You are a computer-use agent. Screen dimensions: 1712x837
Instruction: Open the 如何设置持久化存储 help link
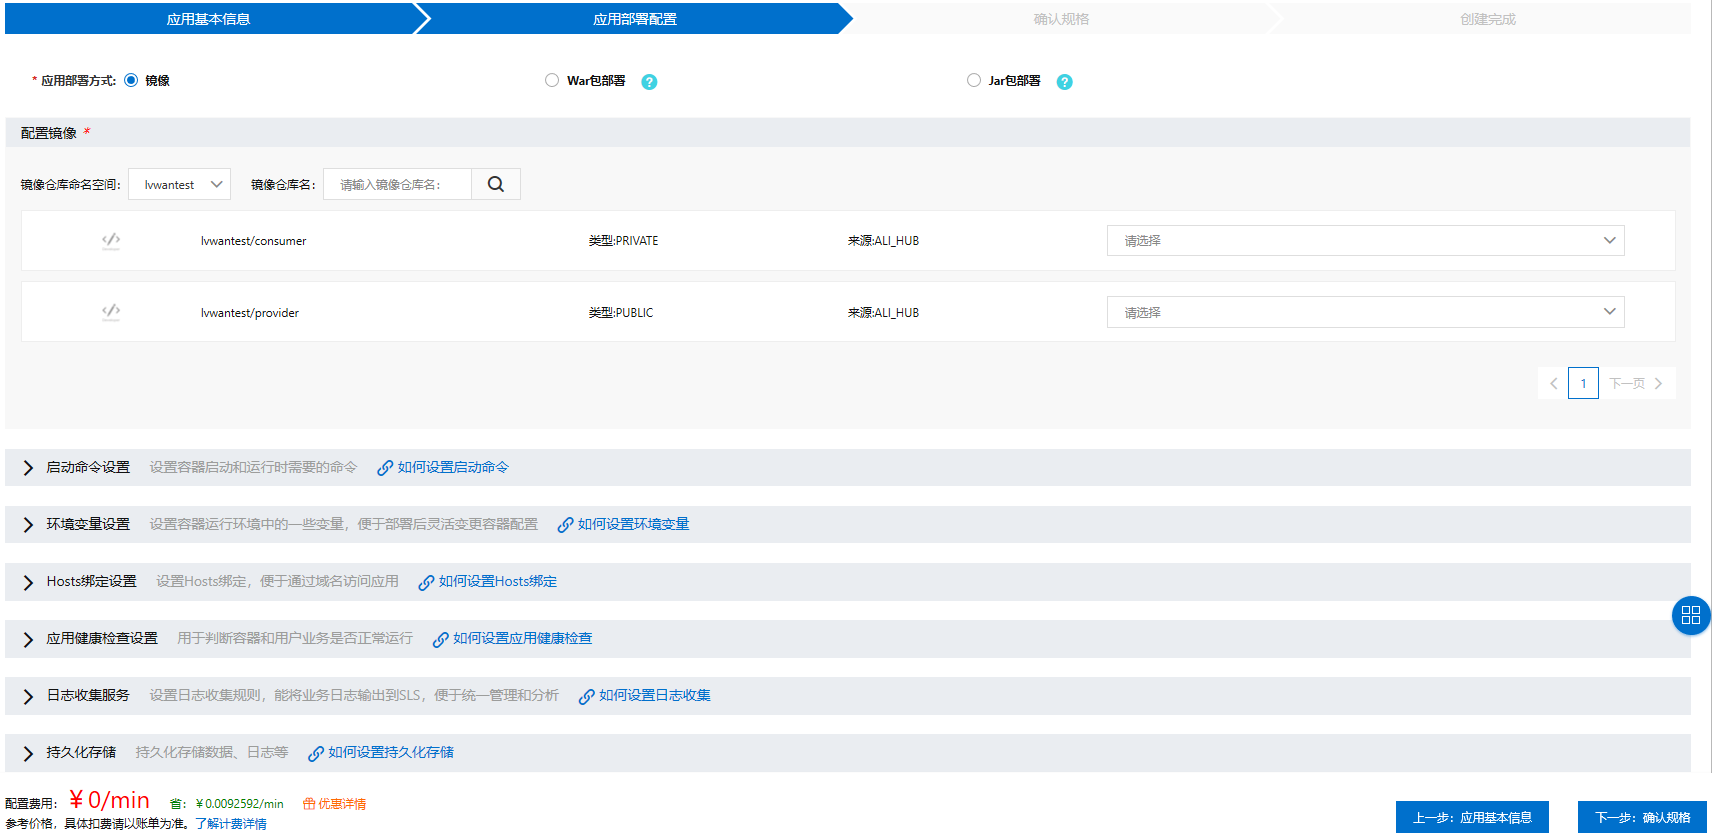(x=390, y=752)
